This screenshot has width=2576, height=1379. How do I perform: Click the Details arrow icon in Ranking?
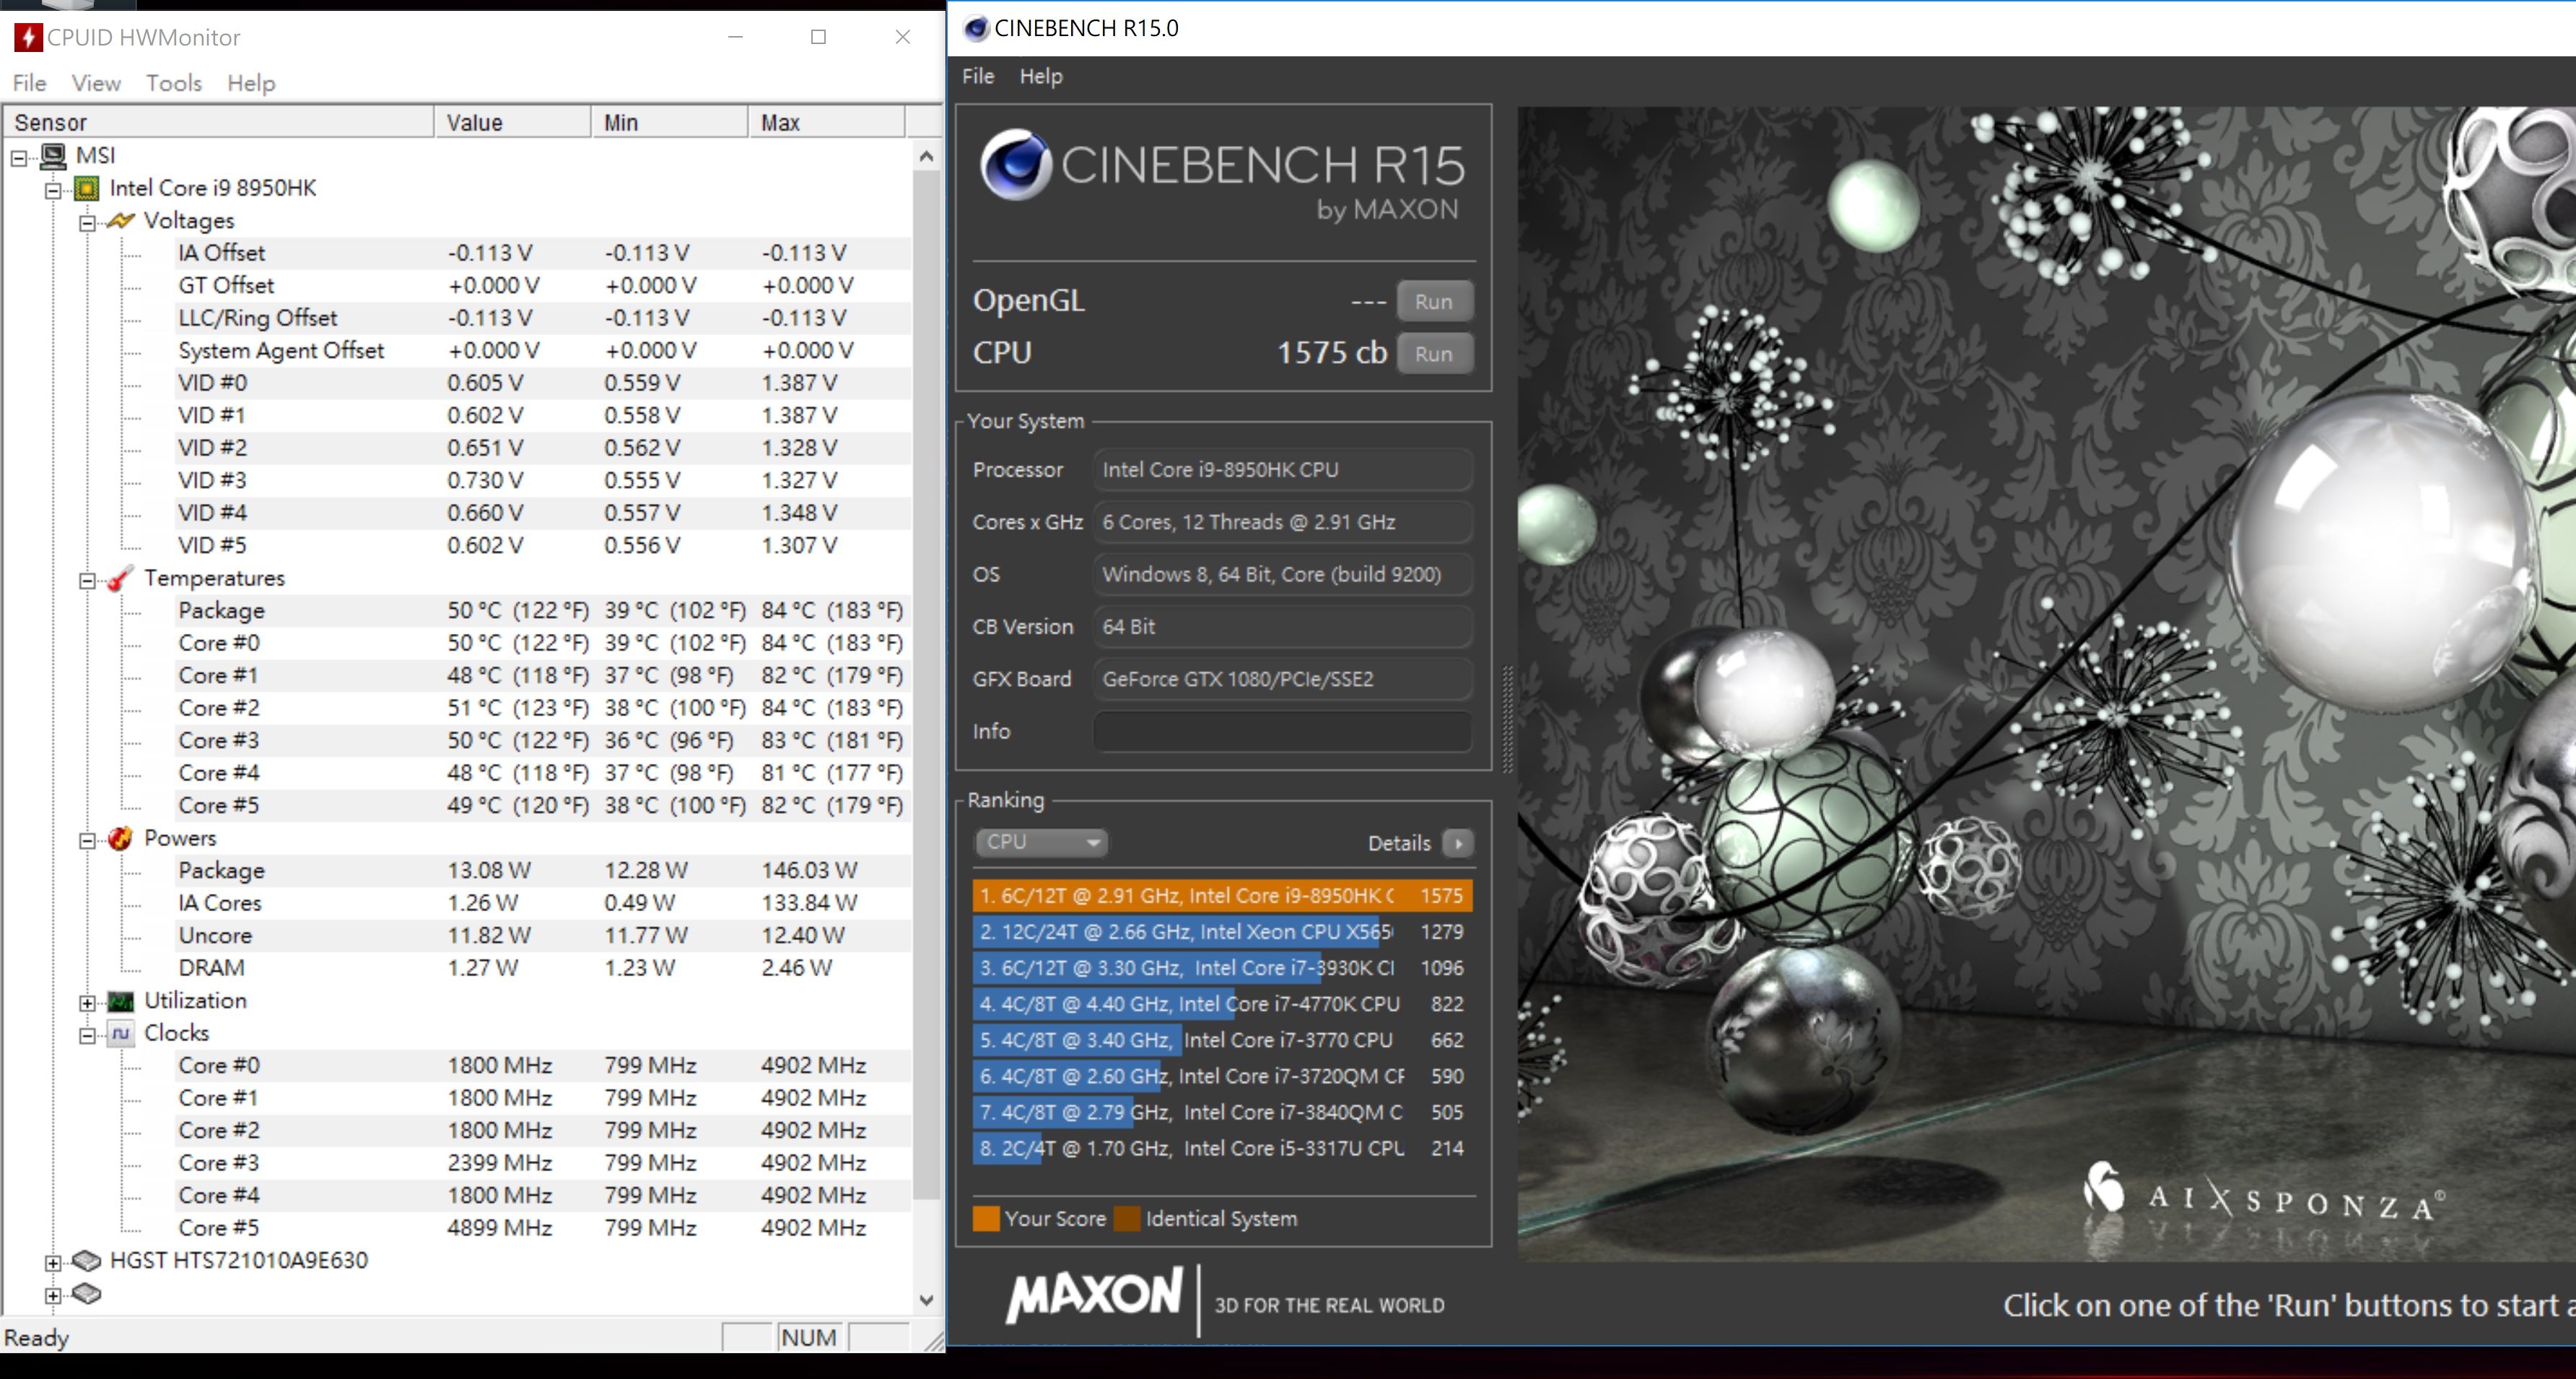tap(1459, 843)
